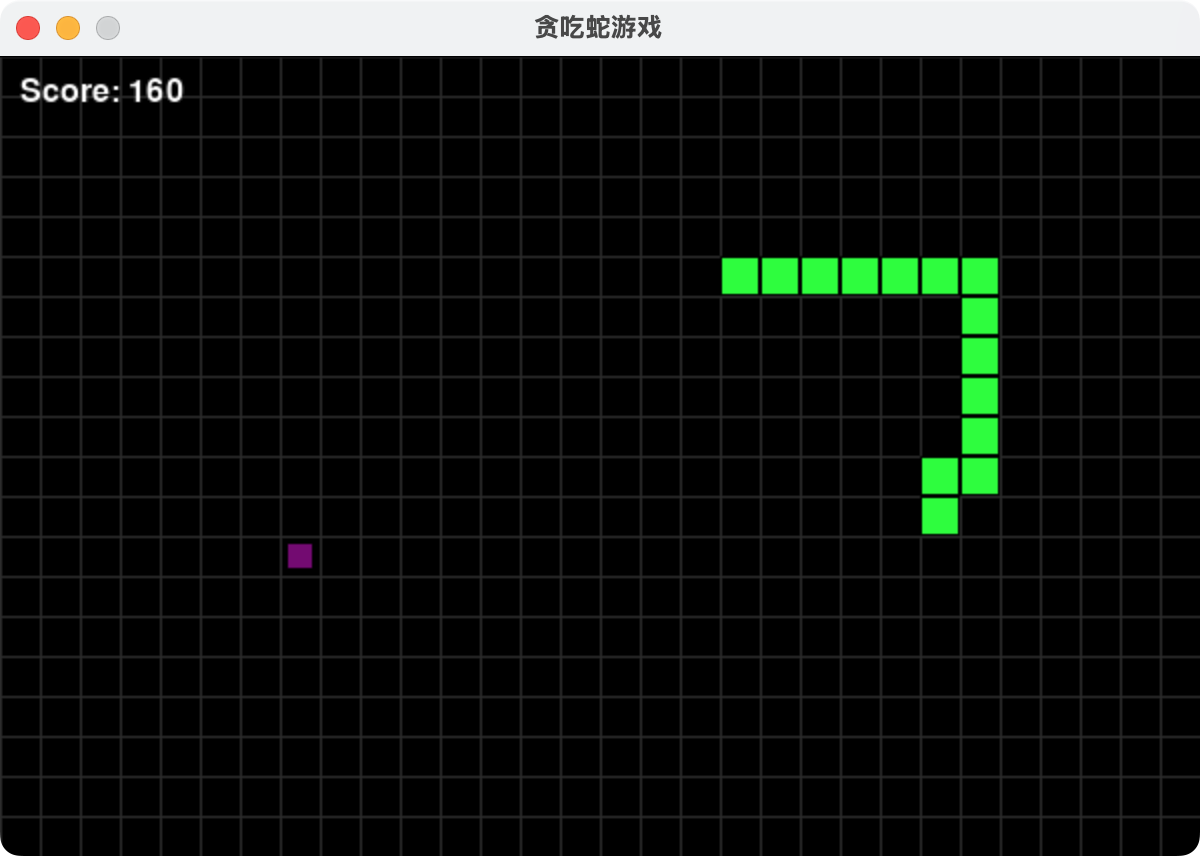Click the bottom segment of the snake's vertical column
The image size is (1200, 856).
point(980,476)
